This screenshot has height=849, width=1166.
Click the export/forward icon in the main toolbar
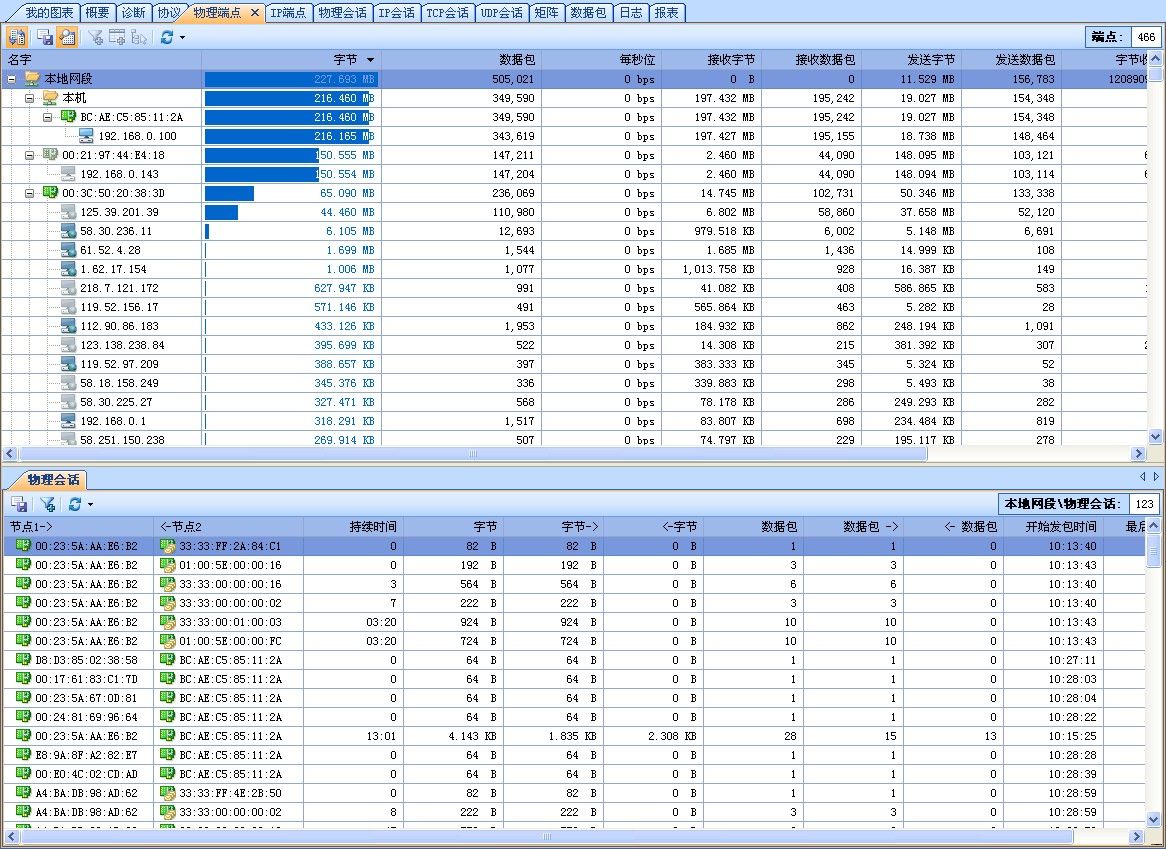tap(138, 37)
